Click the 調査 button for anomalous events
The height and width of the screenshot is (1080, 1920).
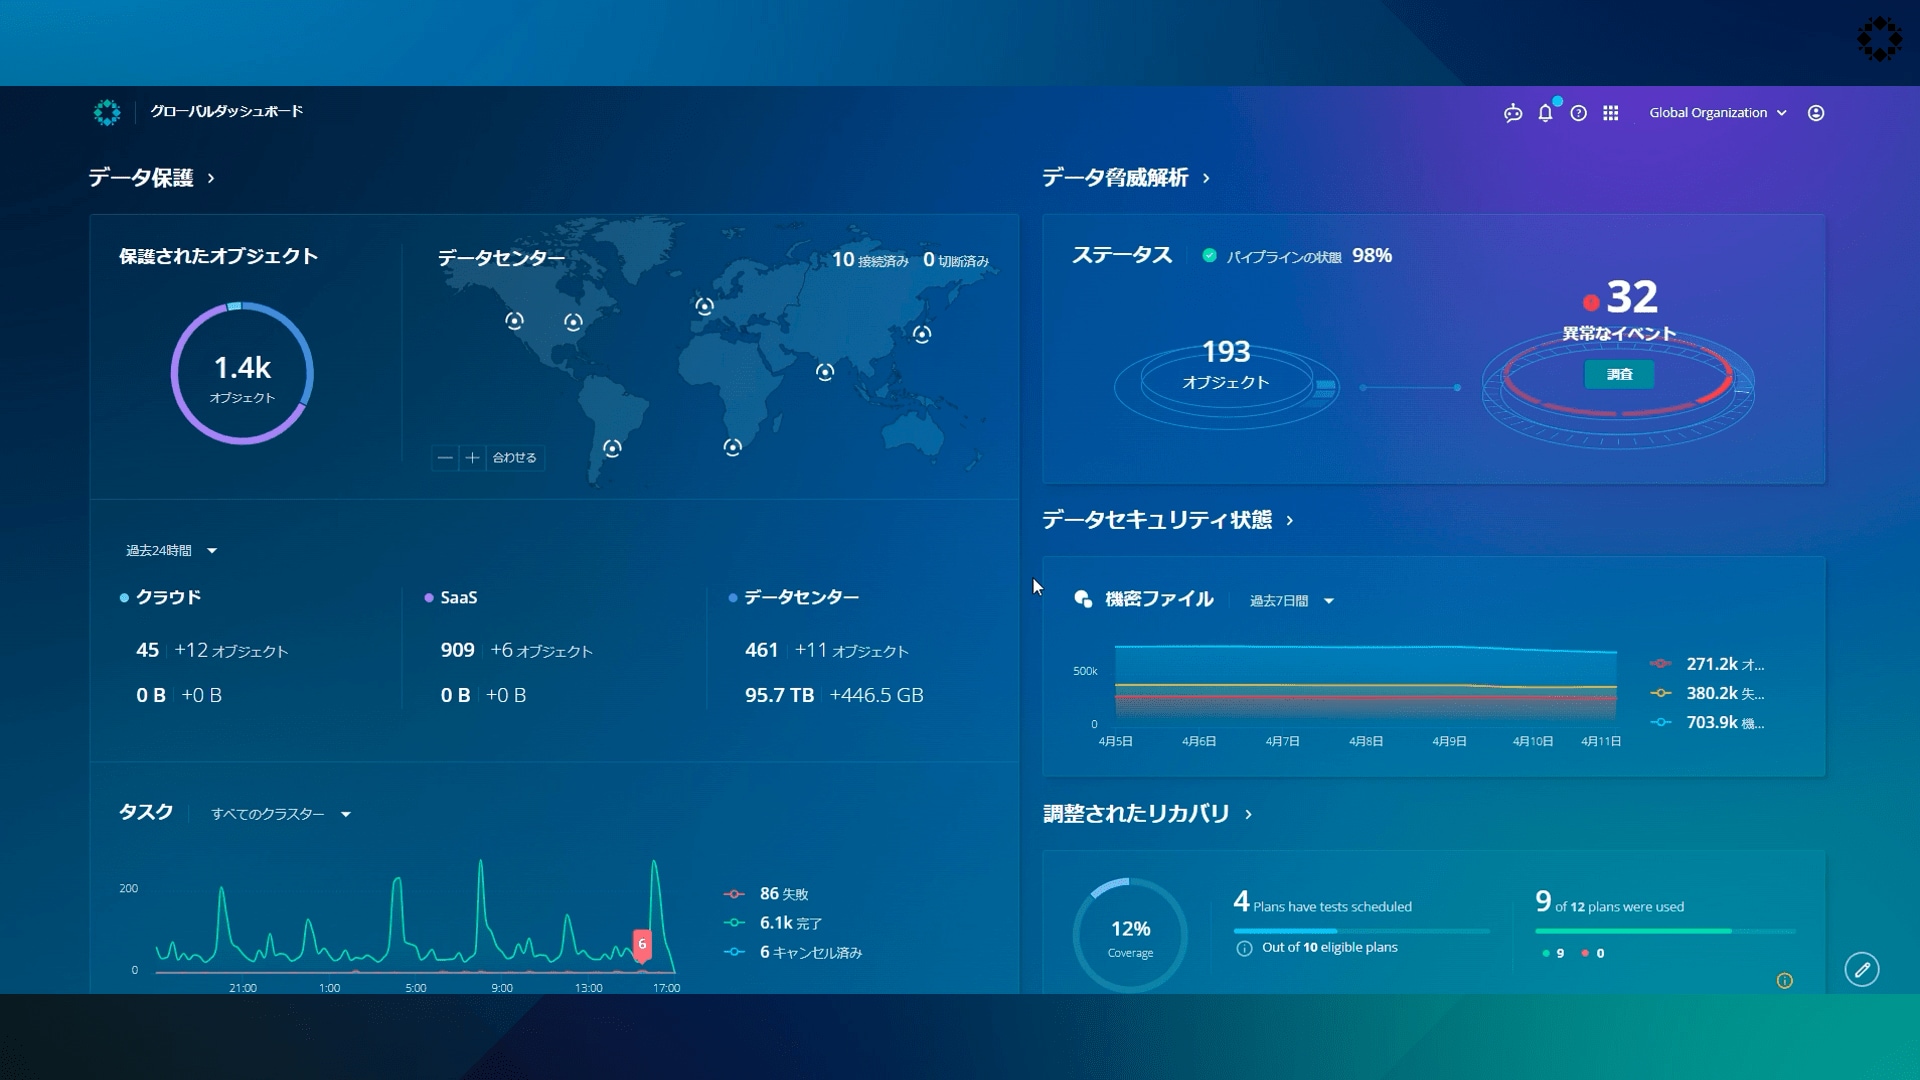pos(1619,374)
